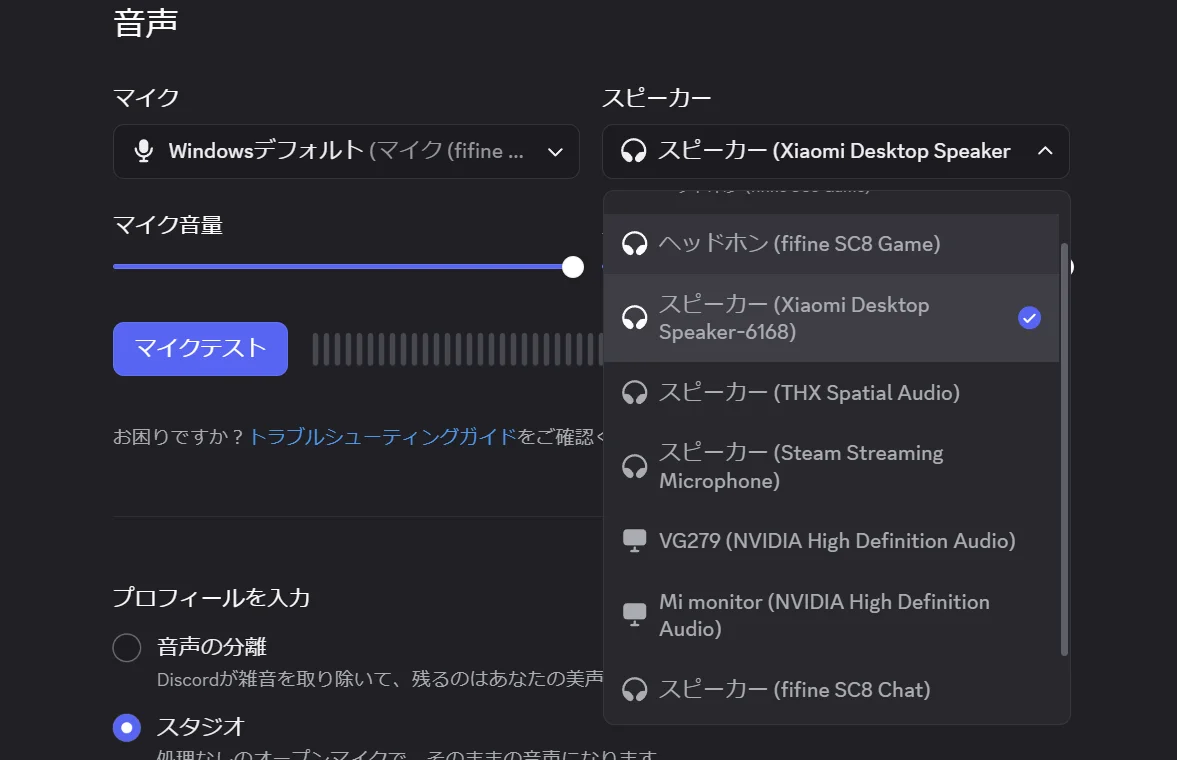Choose スピーカー (Steam Streaming Microphone) output
The width and height of the screenshot is (1177, 760).
(x=831, y=466)
